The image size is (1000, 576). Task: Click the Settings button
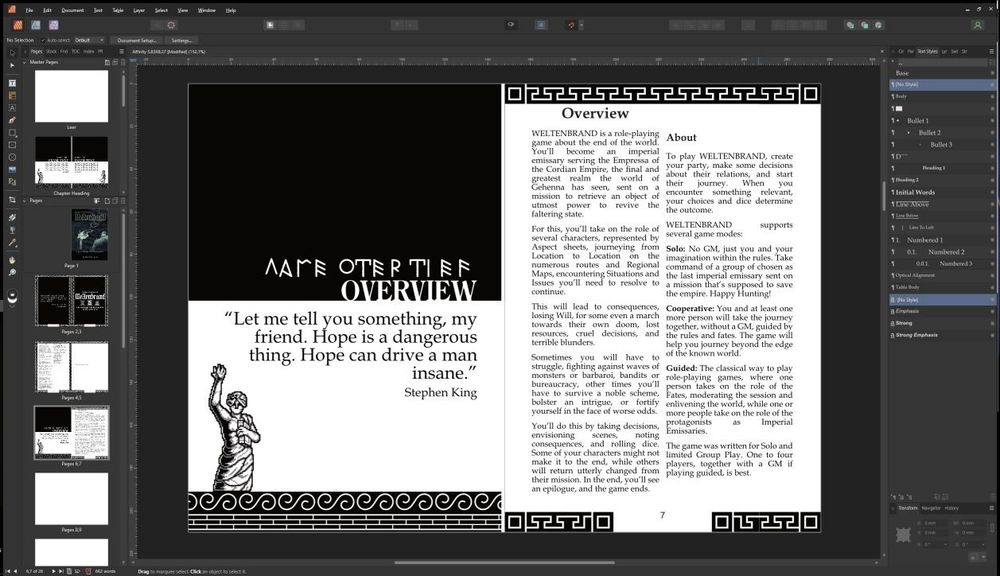(x=183, y=40)
